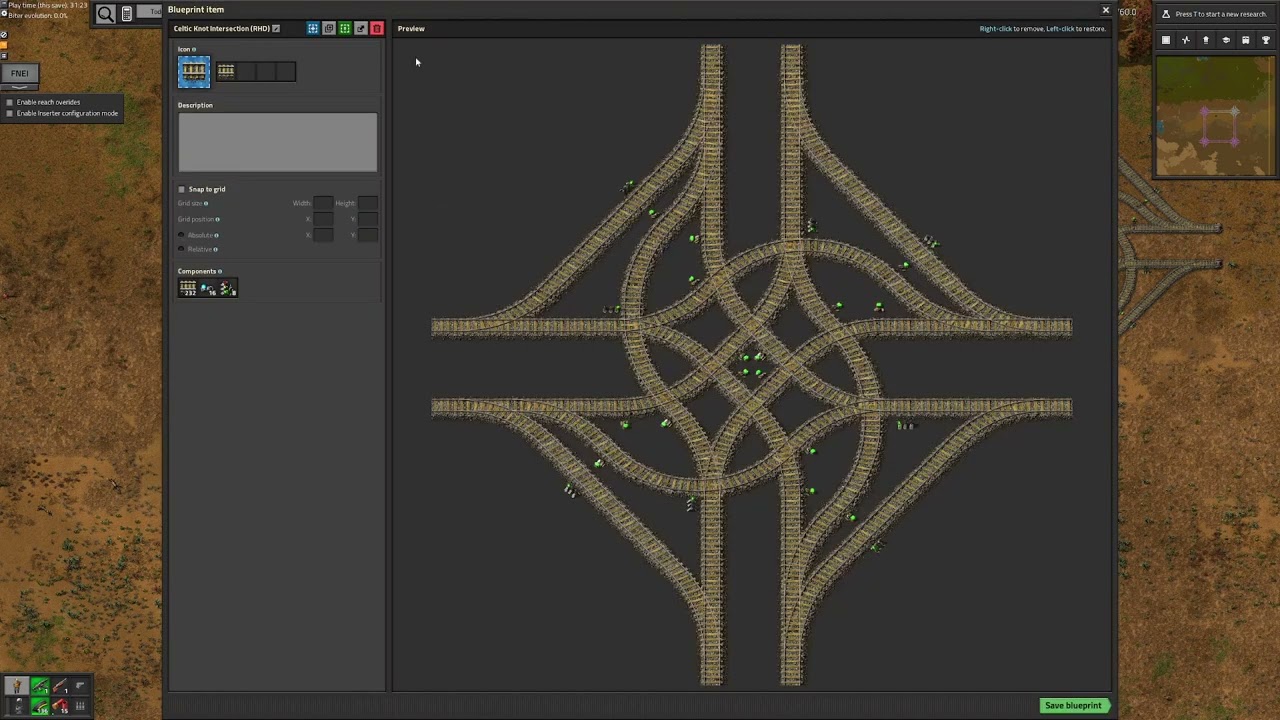The width and height of the screenshot is (1280, 720).
Task: Enable reach overrides checkbox
Action: coord(10,102)
